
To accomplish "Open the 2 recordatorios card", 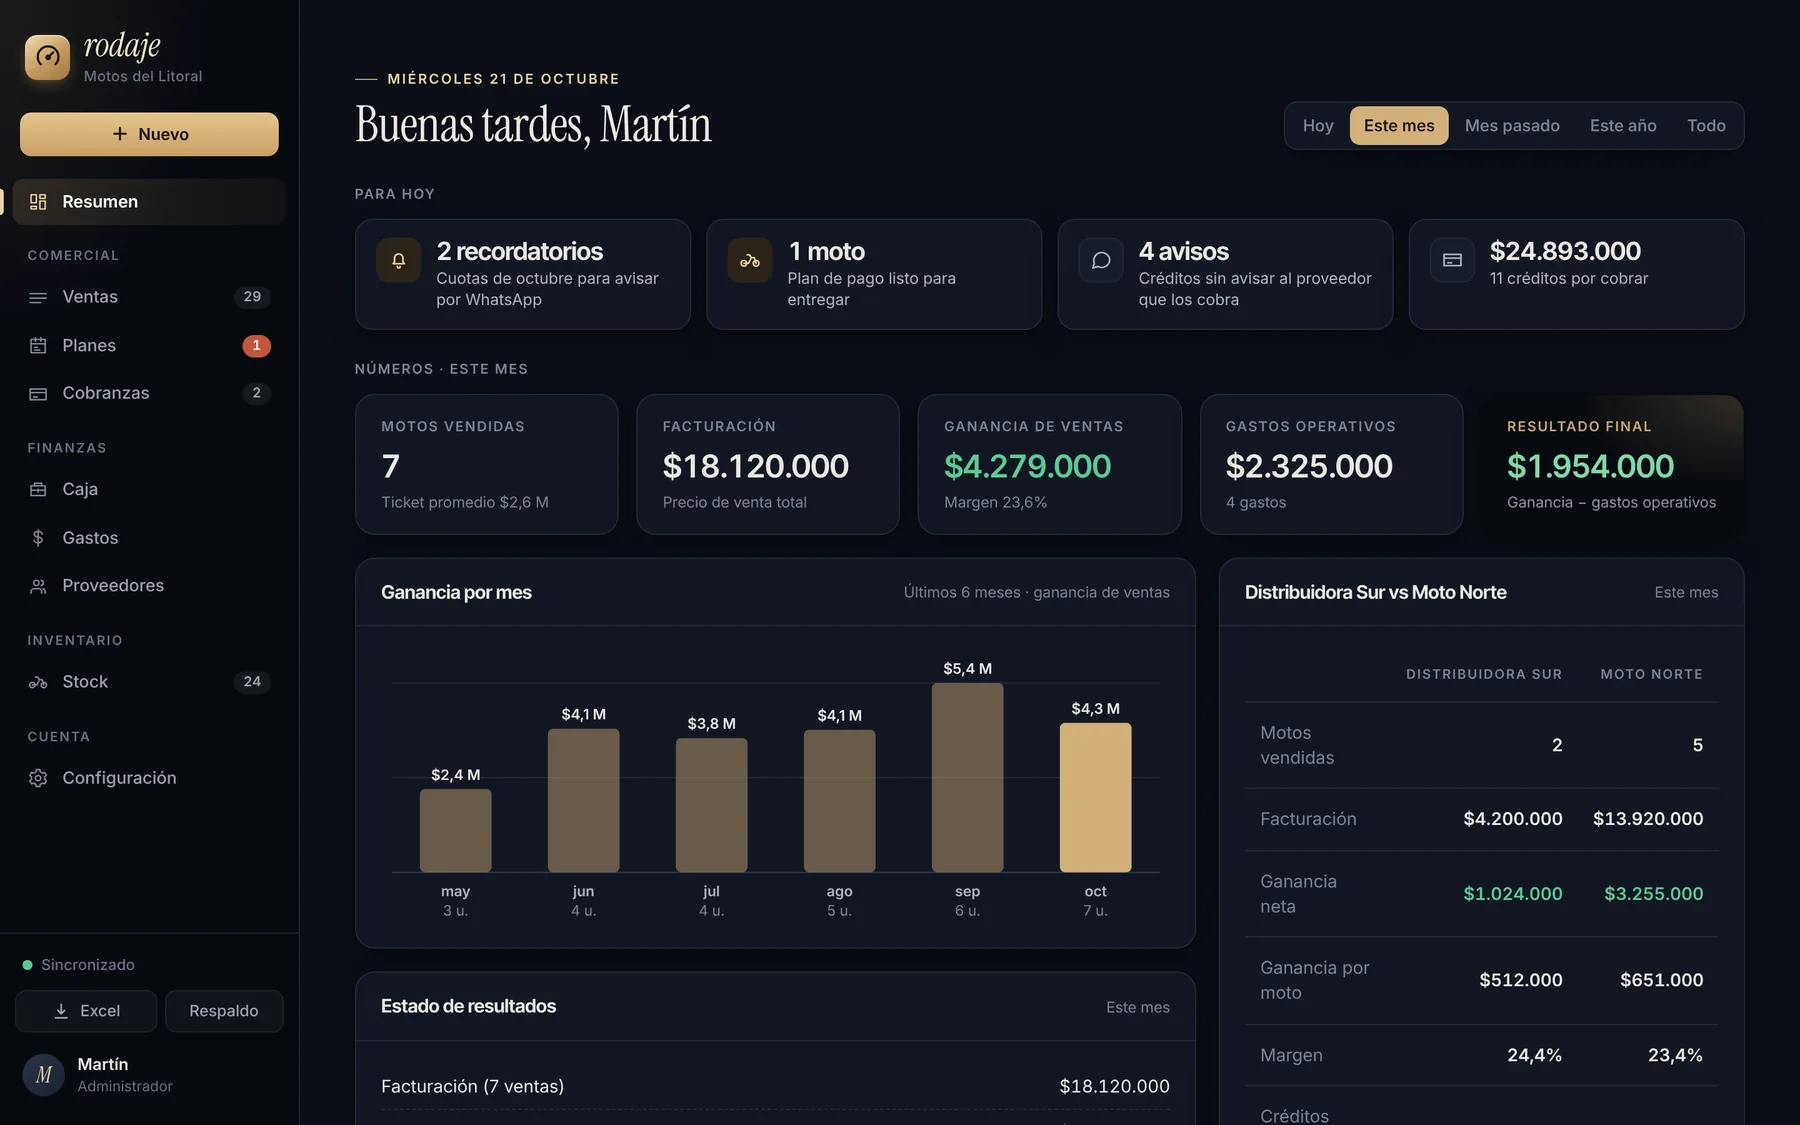I will click(523, 274).
